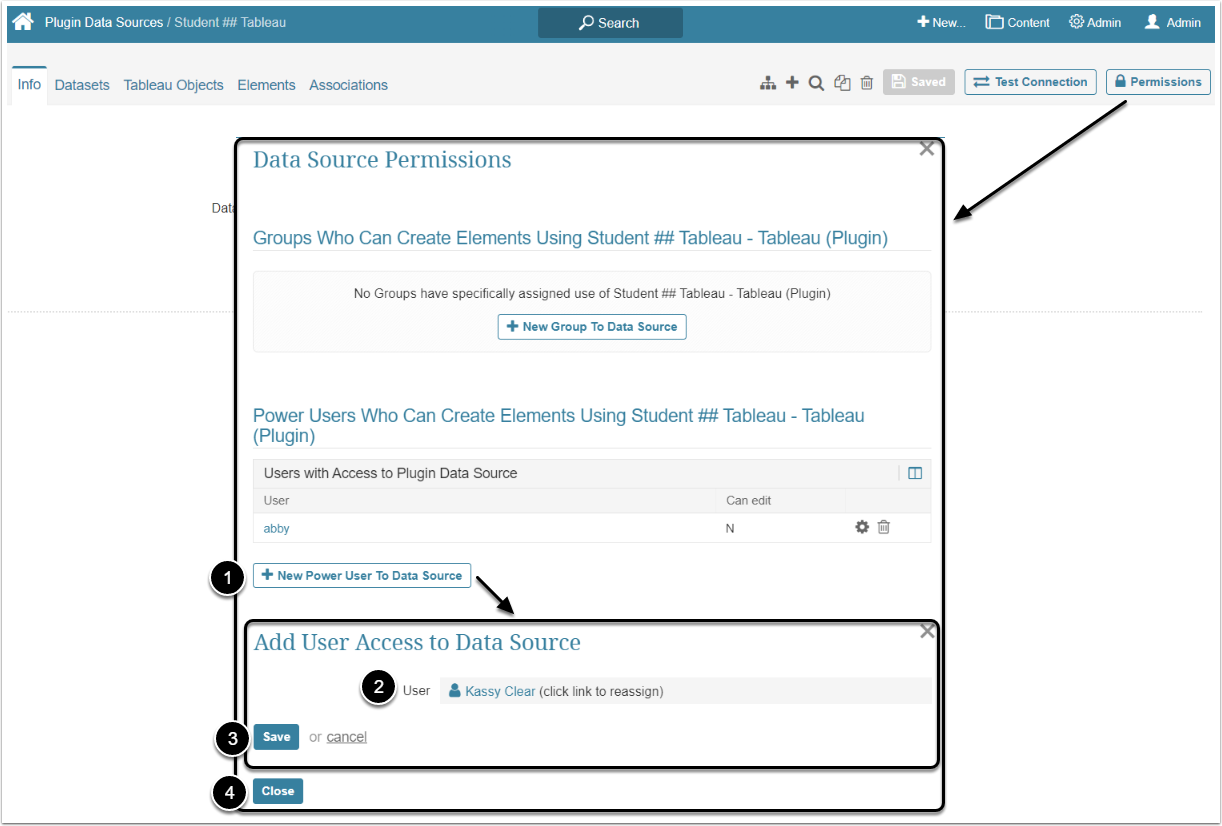Image resolution: width=1222 pixels, height=826 pixels.
Task: Click the N value in Can edit column
Action: (x=730, y=528)
